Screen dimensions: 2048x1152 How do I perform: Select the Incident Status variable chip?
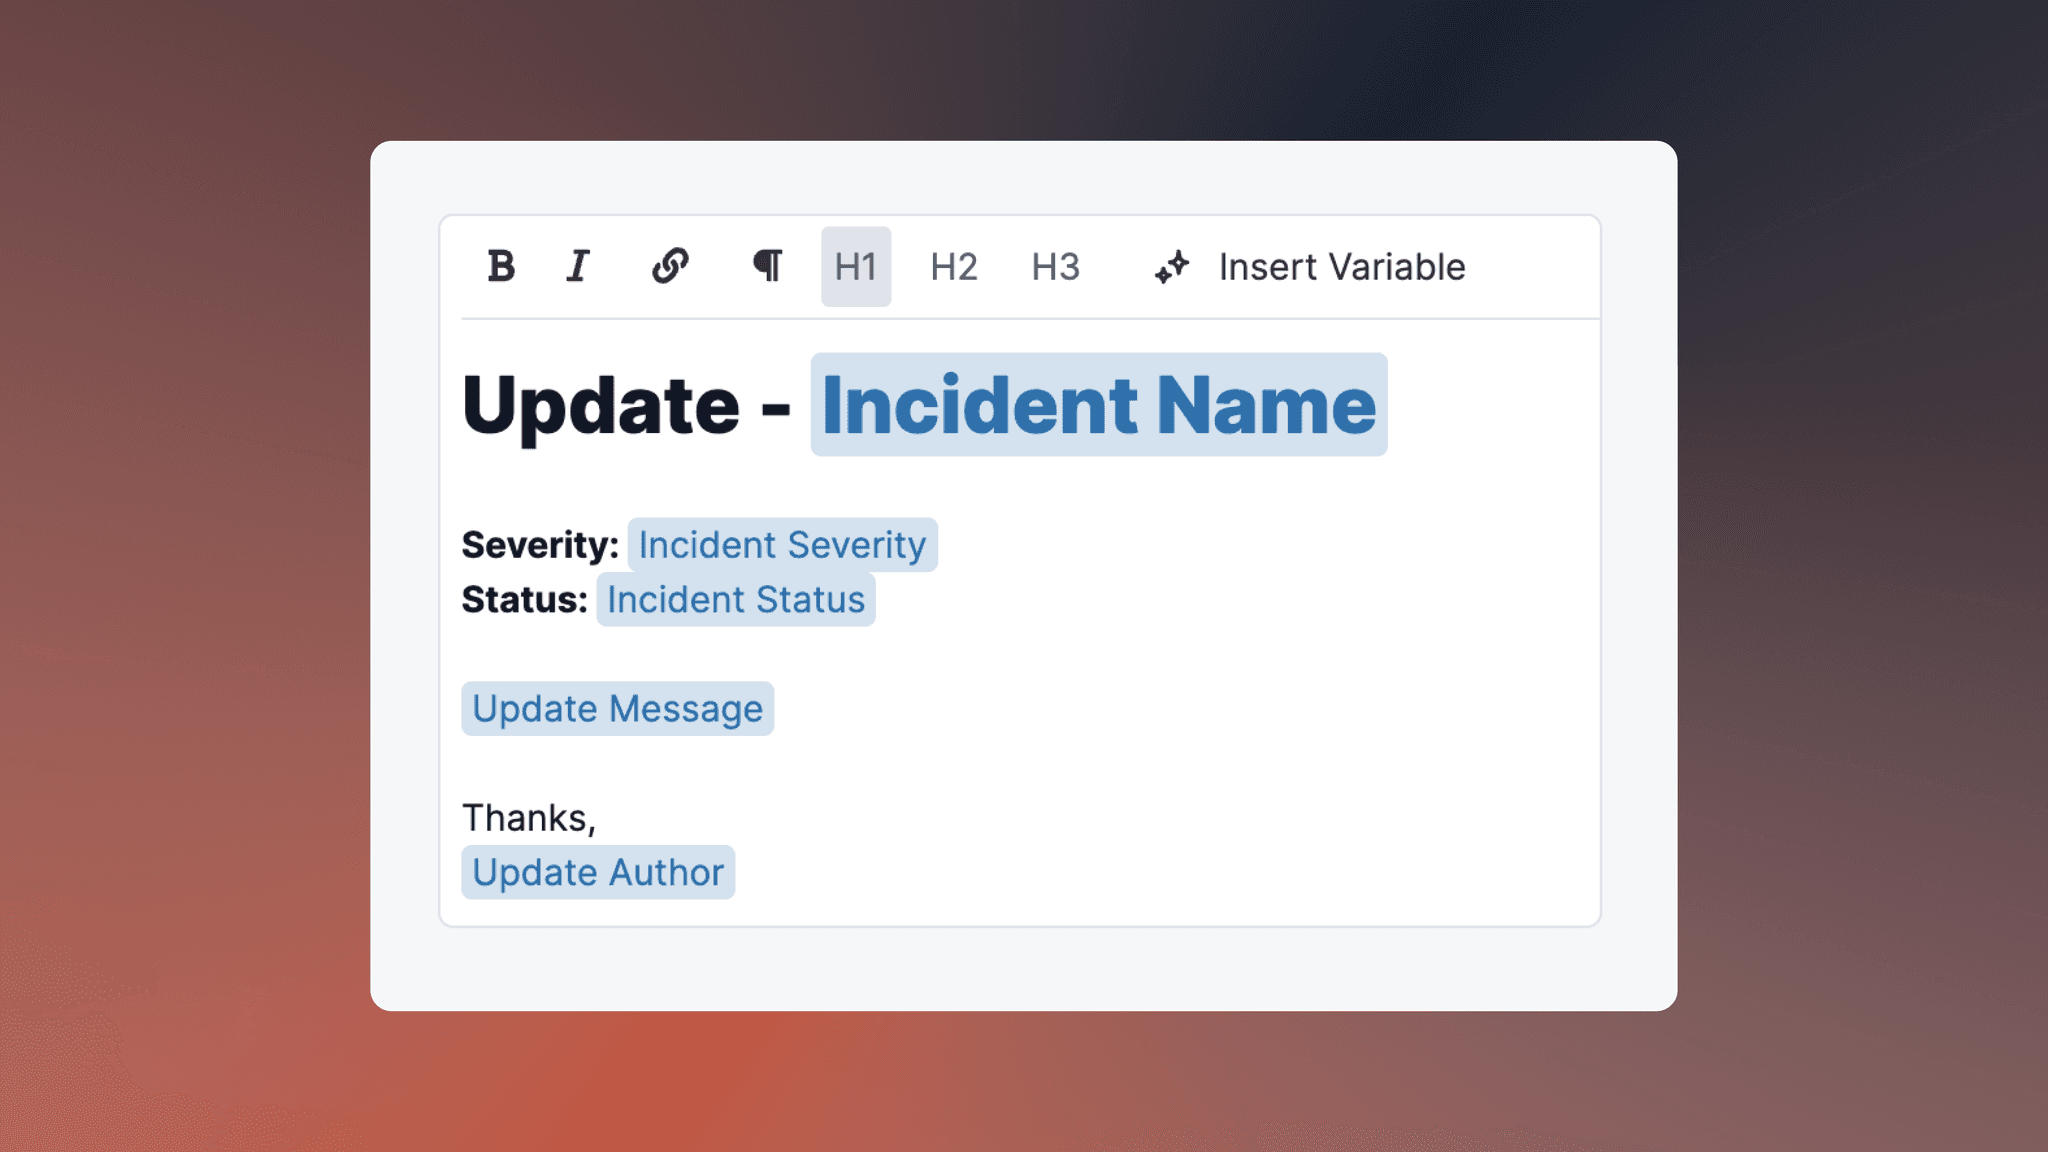point(736,599)
